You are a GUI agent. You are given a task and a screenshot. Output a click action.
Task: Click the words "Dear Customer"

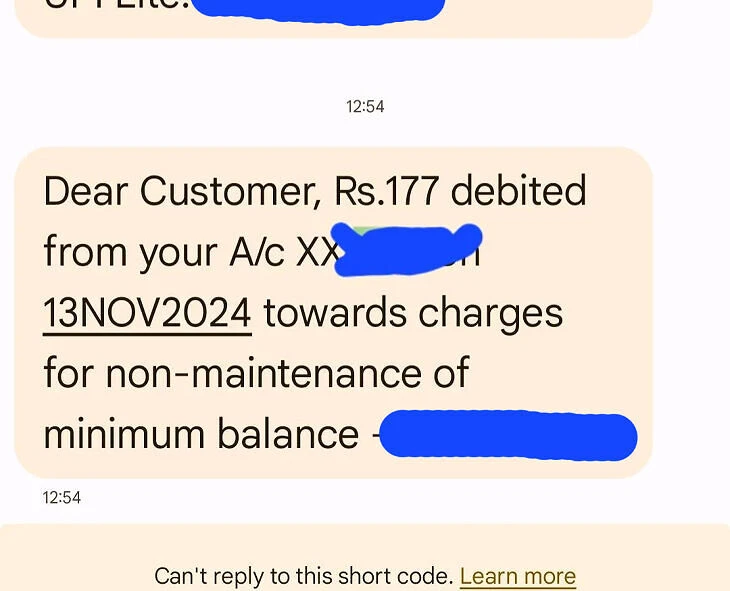(x=182, y=191)
